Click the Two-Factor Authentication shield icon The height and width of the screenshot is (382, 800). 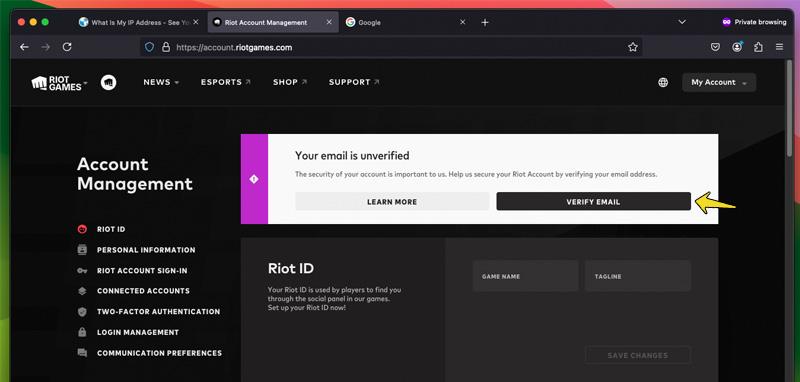click(82, 312)
